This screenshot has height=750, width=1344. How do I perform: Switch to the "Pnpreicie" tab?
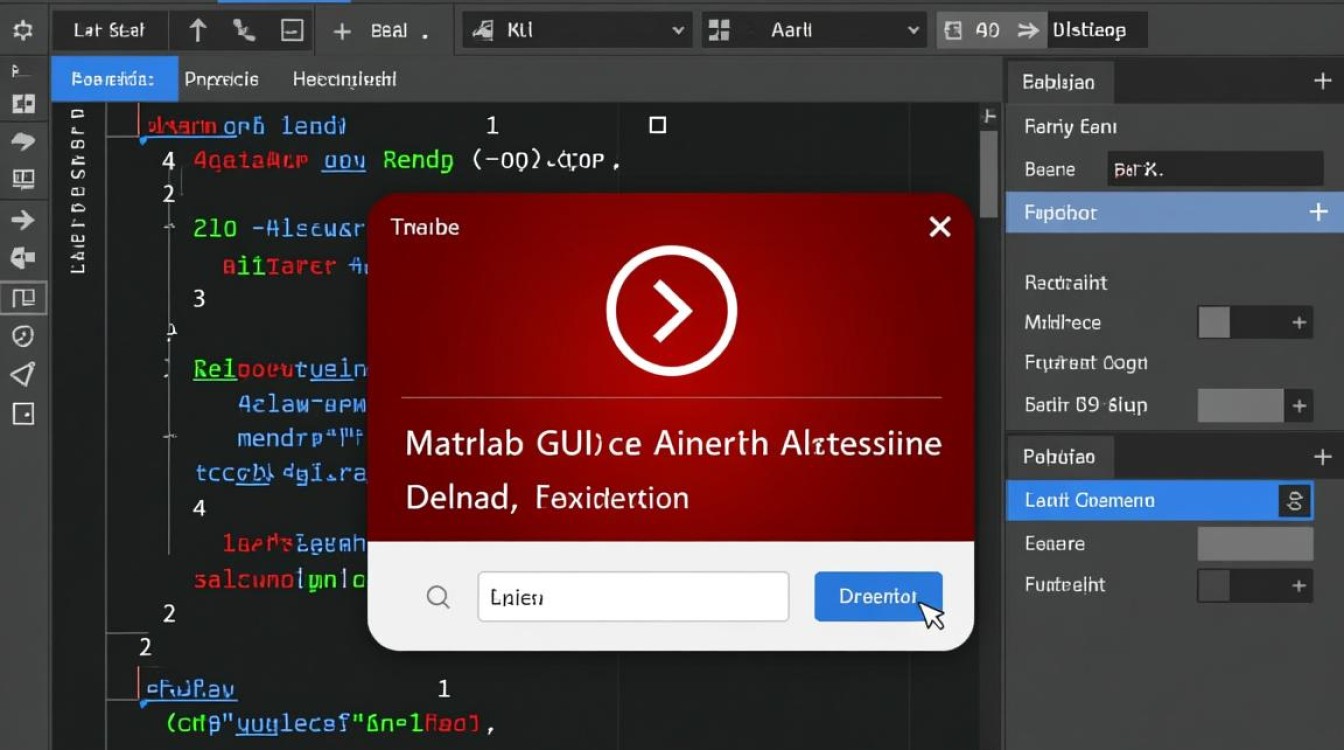[221, 79]
